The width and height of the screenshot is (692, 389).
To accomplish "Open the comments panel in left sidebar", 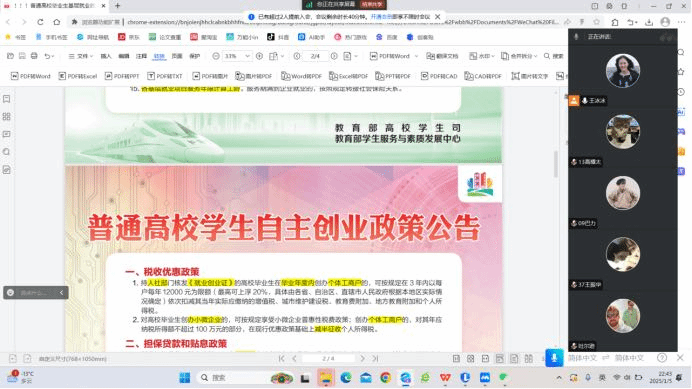I will (7, 134).
